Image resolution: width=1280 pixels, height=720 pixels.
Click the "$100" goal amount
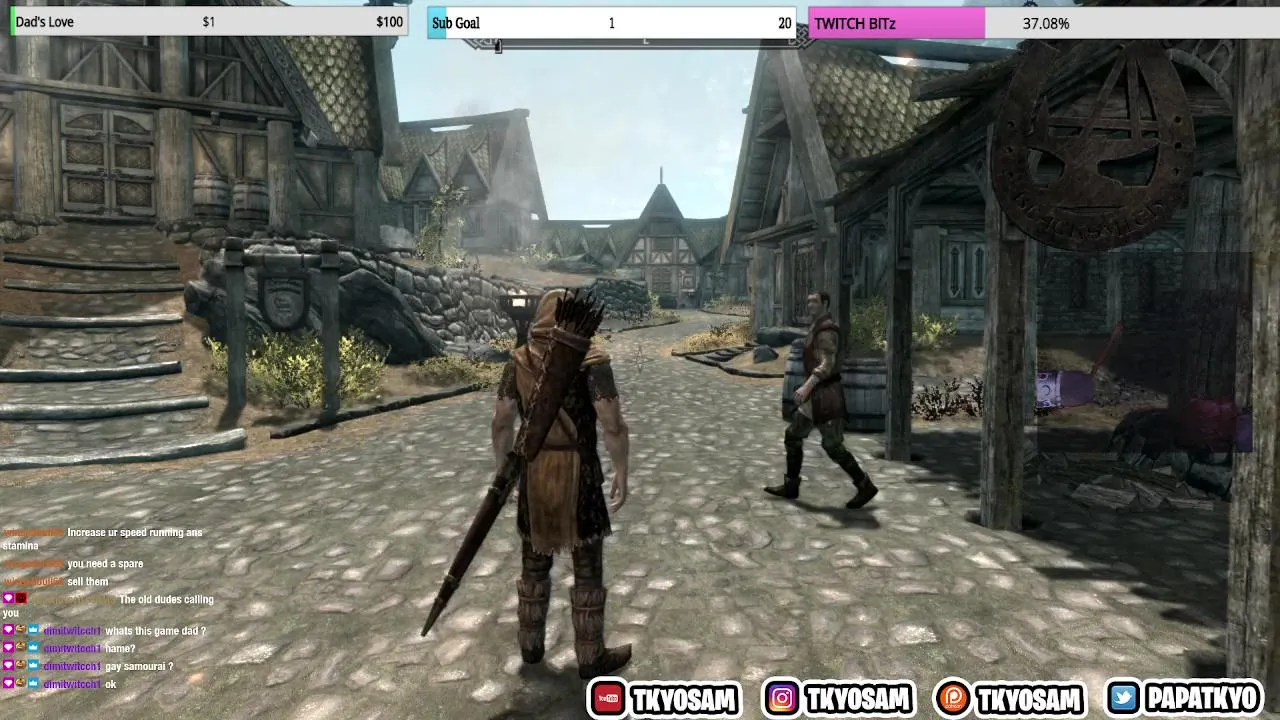pos(390,22)
